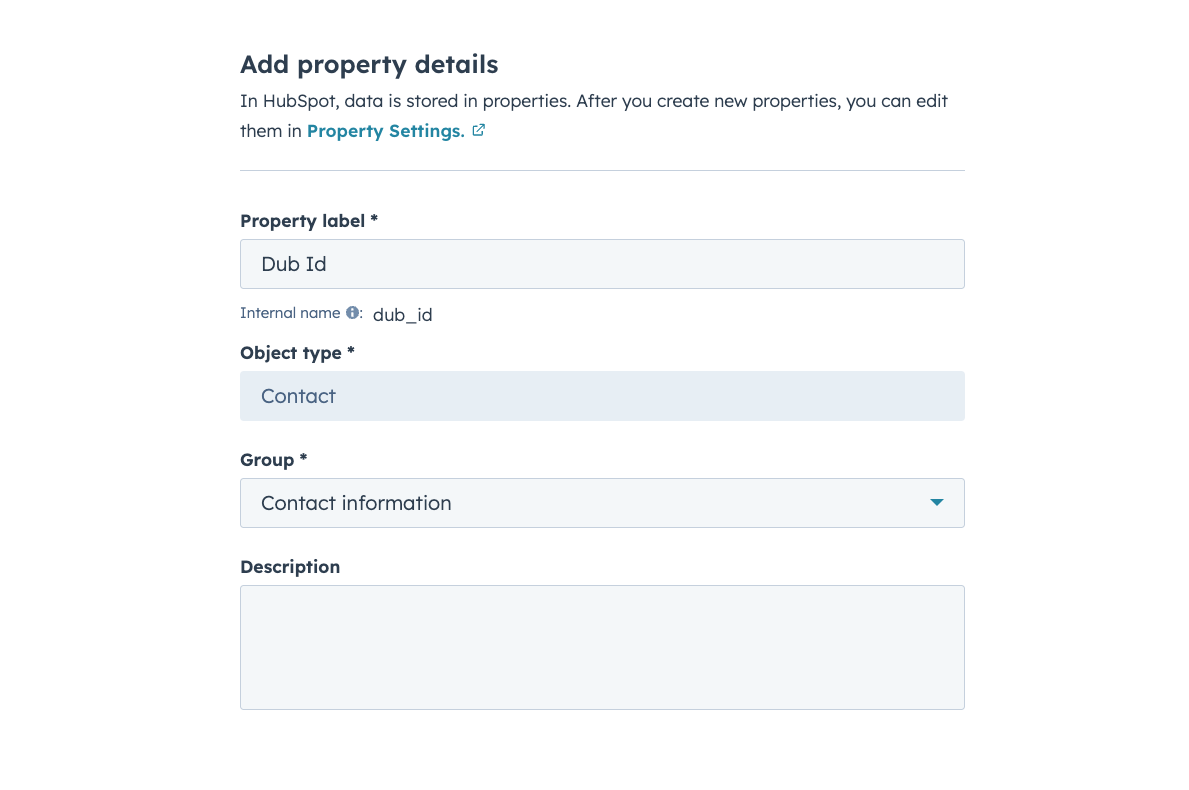Select the disabled Object type Contact field
The width and height of the screenshot is (1189, 790).
pos(602,396)
